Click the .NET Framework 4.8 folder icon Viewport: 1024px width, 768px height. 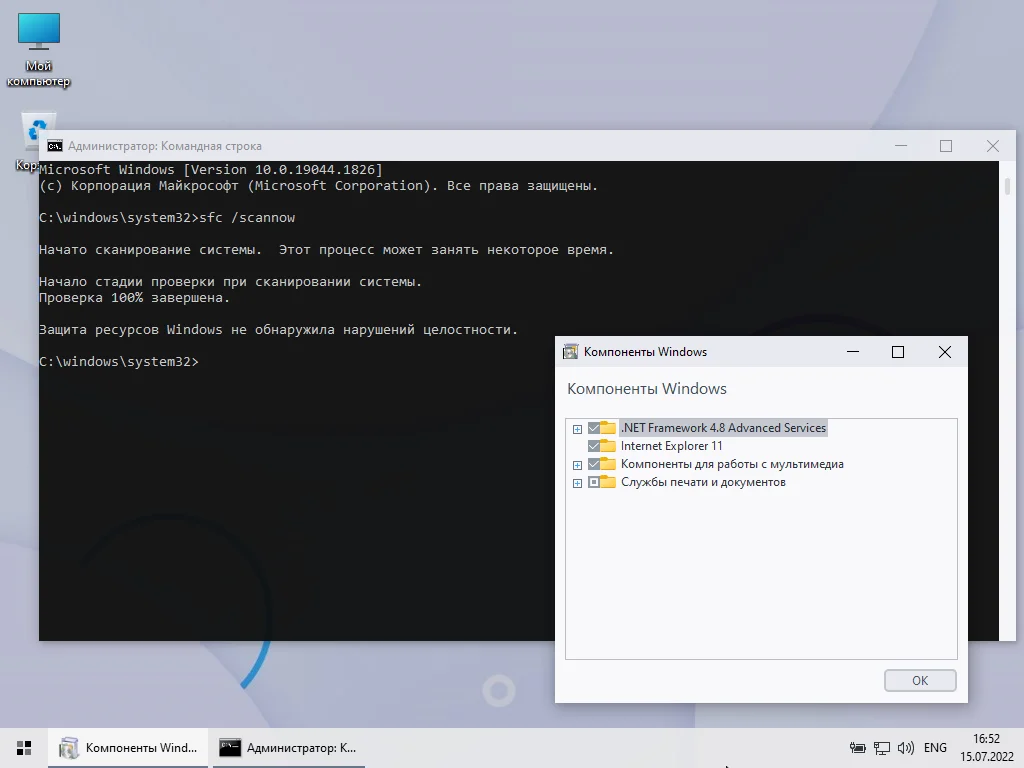[608, 428]
